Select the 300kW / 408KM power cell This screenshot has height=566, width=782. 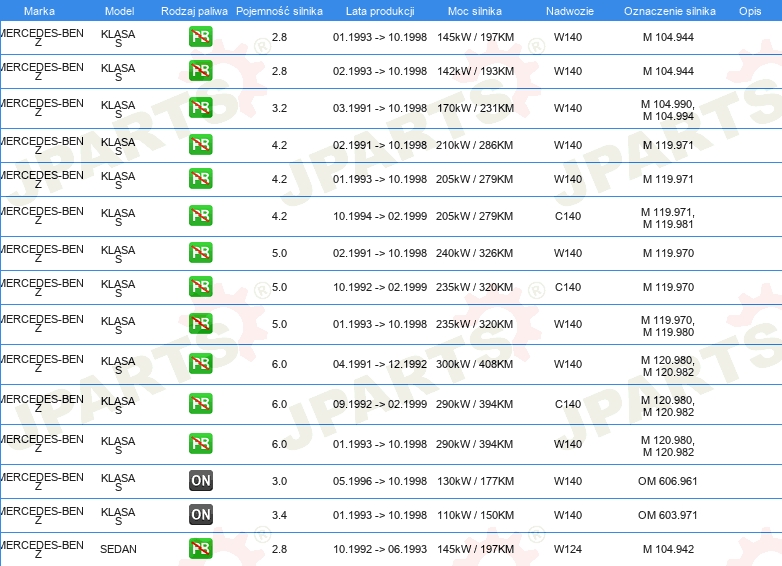pyautogui.click(x=474, y=364)
